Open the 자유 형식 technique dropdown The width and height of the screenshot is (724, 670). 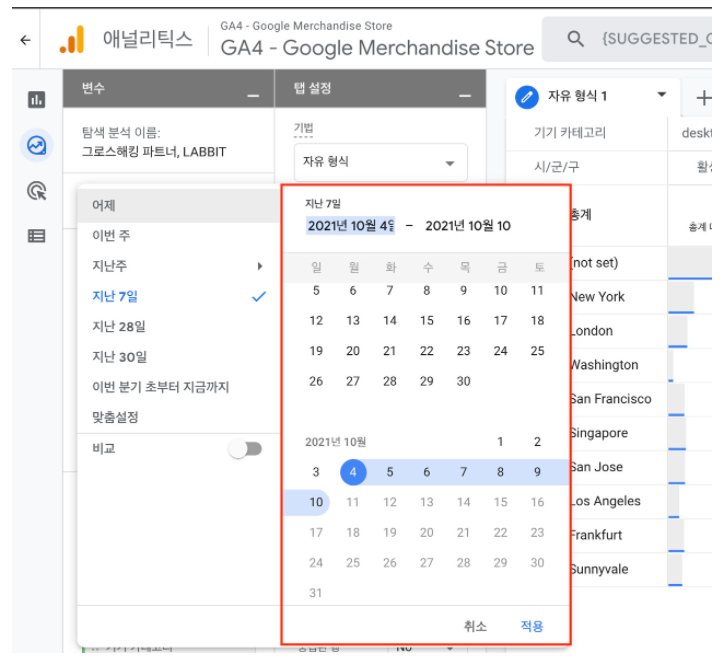[x=381, y=162]
